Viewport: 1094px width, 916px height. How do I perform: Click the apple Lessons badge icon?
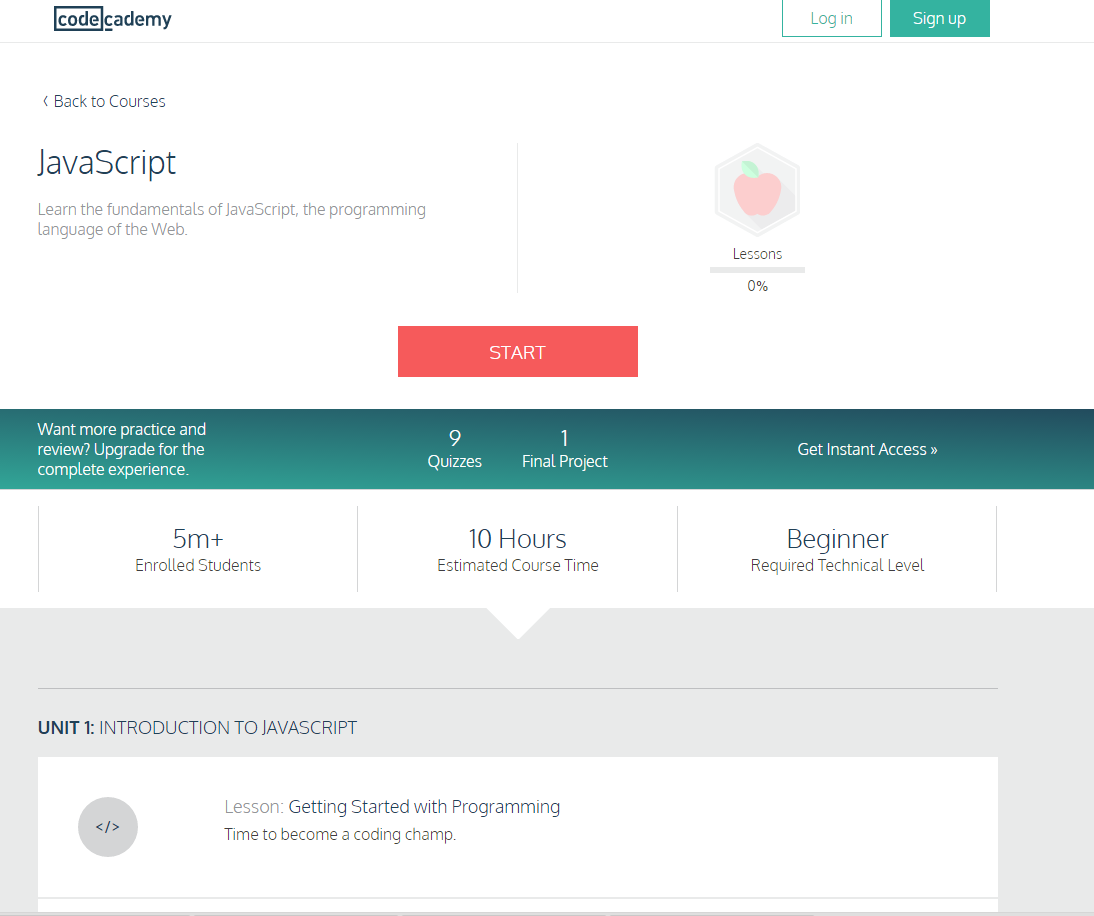point(757,190)
